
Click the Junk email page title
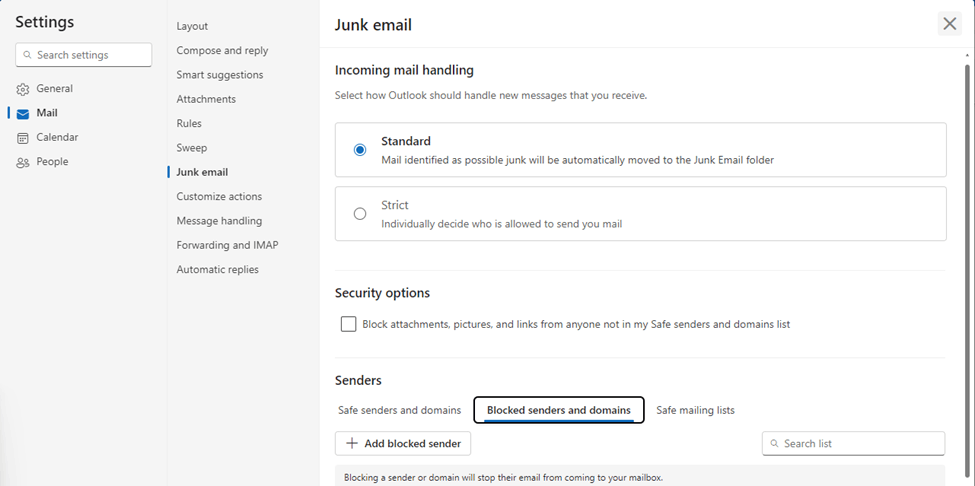373,25
